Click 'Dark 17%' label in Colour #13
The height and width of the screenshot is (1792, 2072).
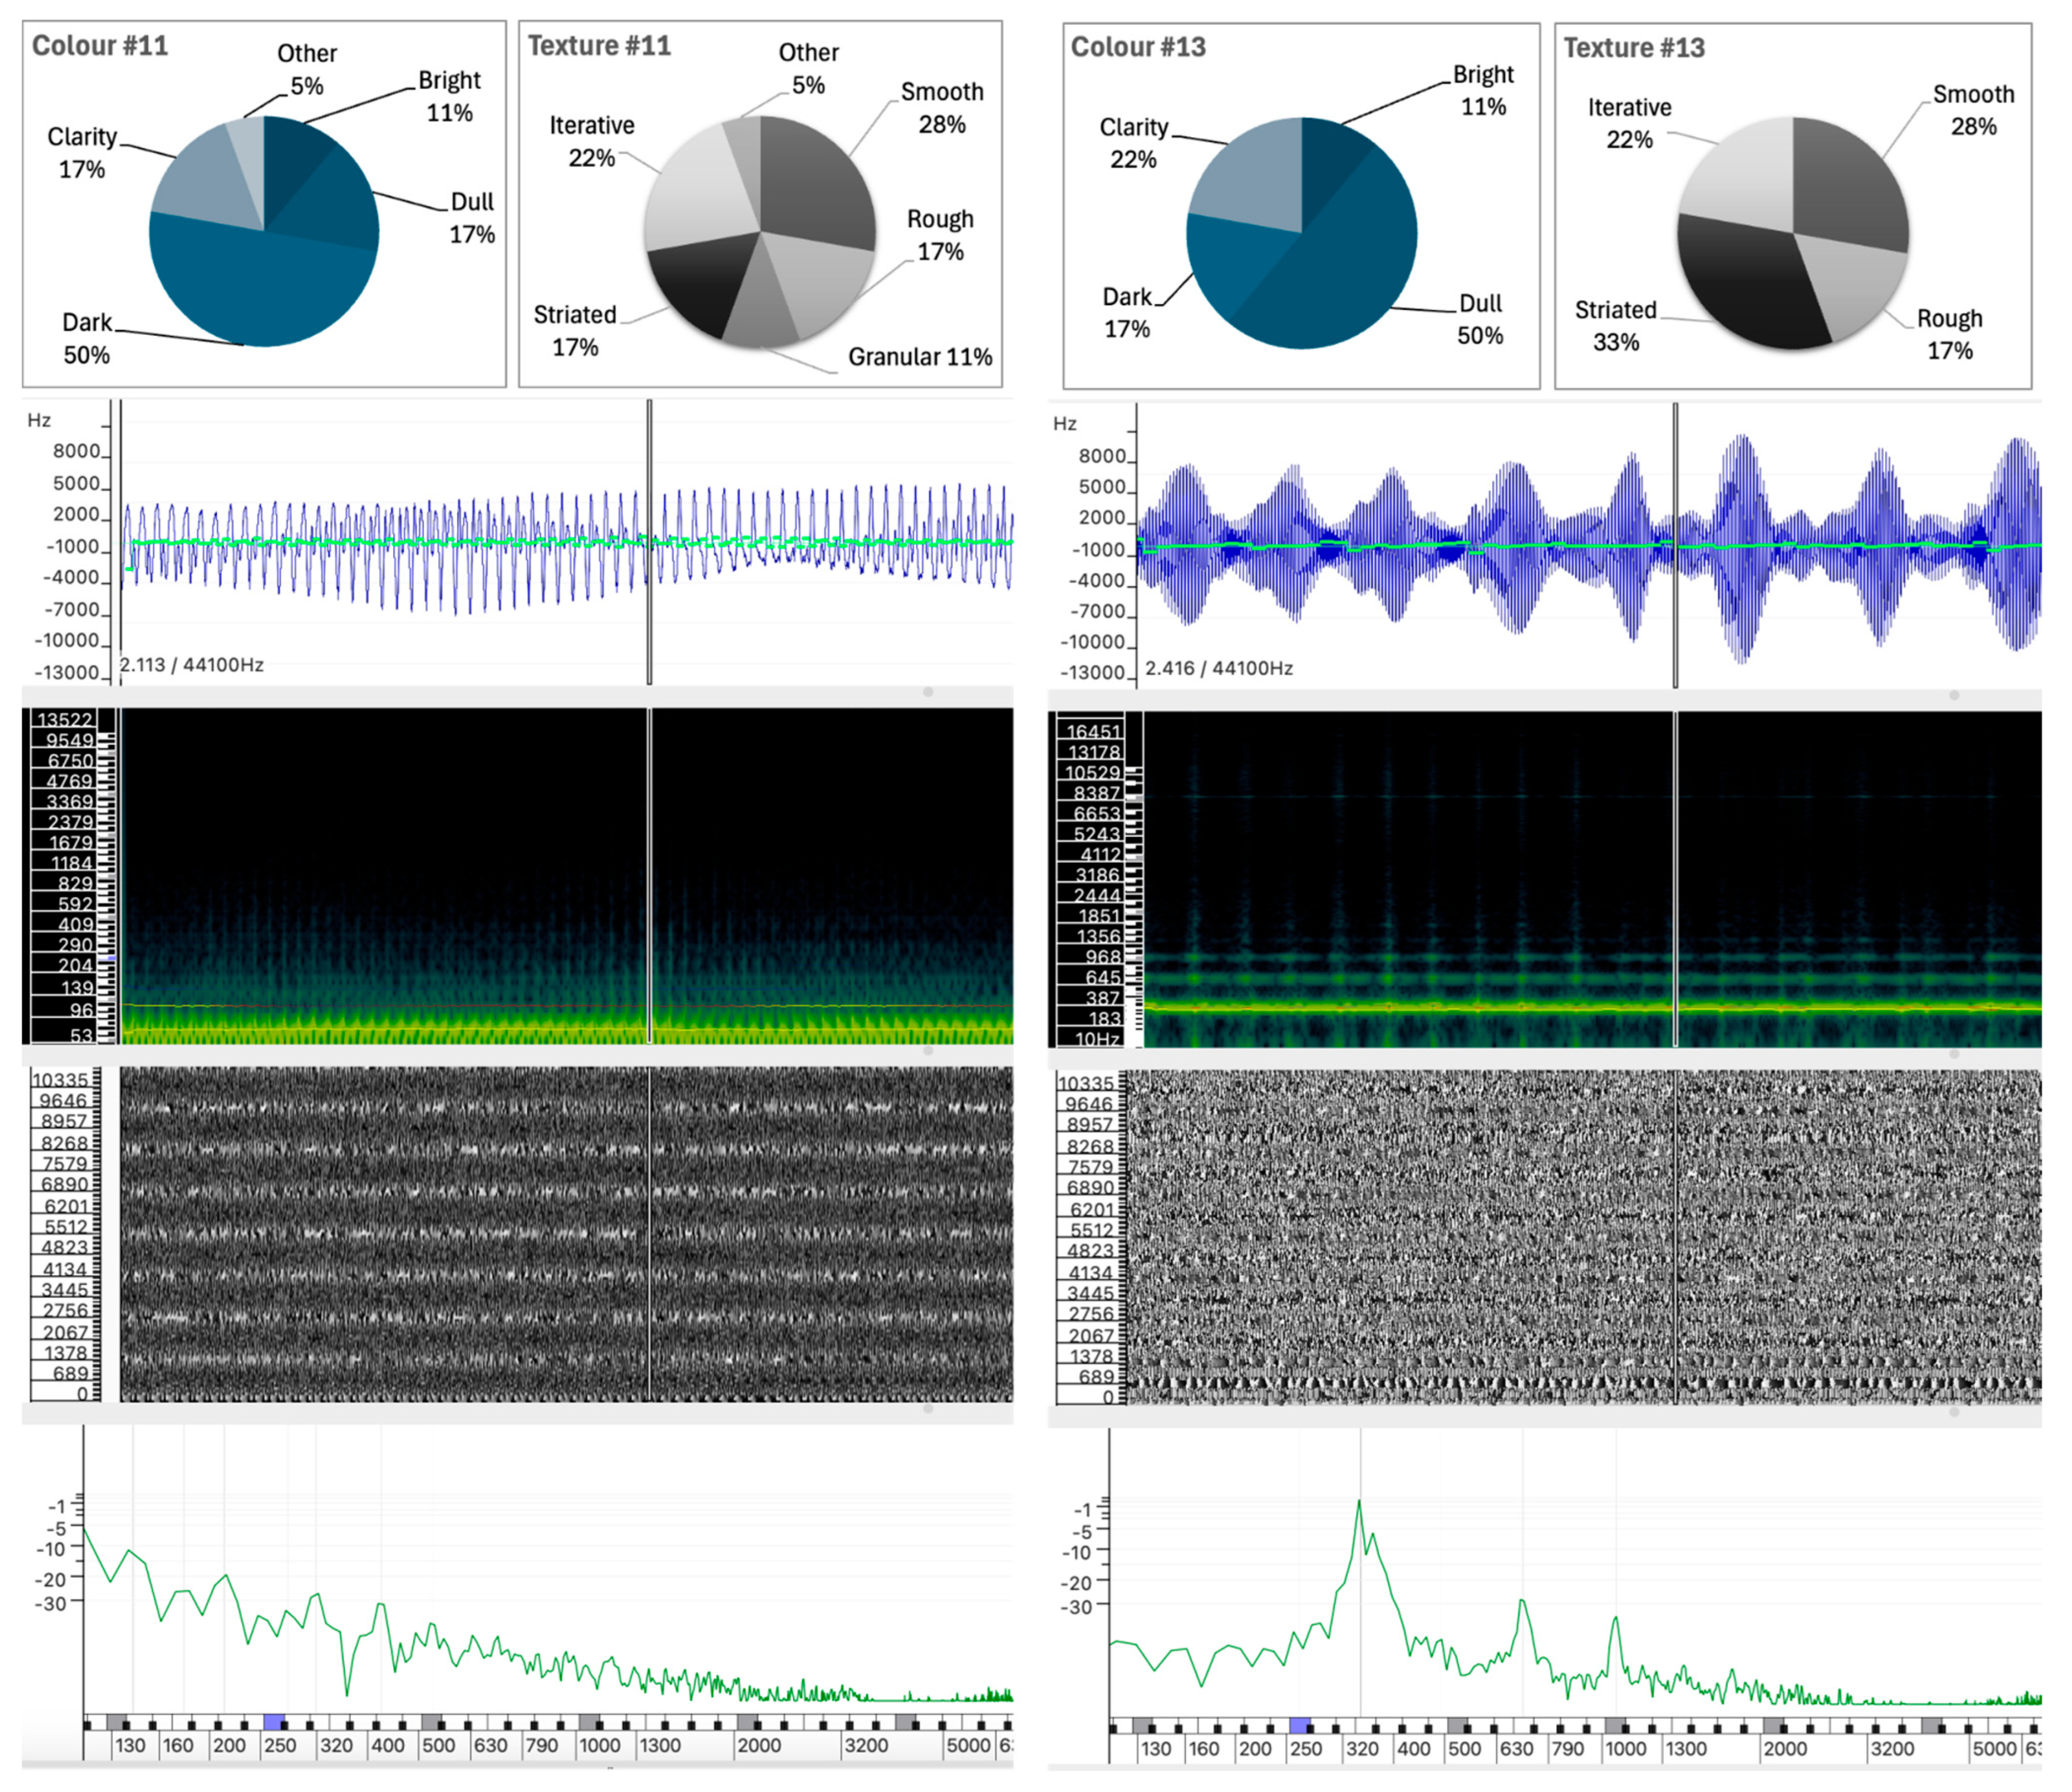coord(1127,313)
